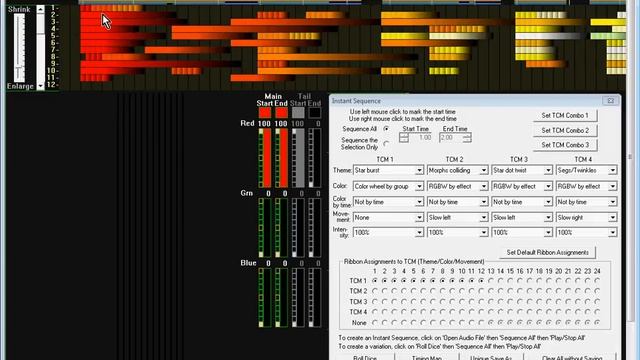The height and width of the screenshot is (360, 640).
Task: Click the Main Start color swatch
Action: tap(264, 113)
